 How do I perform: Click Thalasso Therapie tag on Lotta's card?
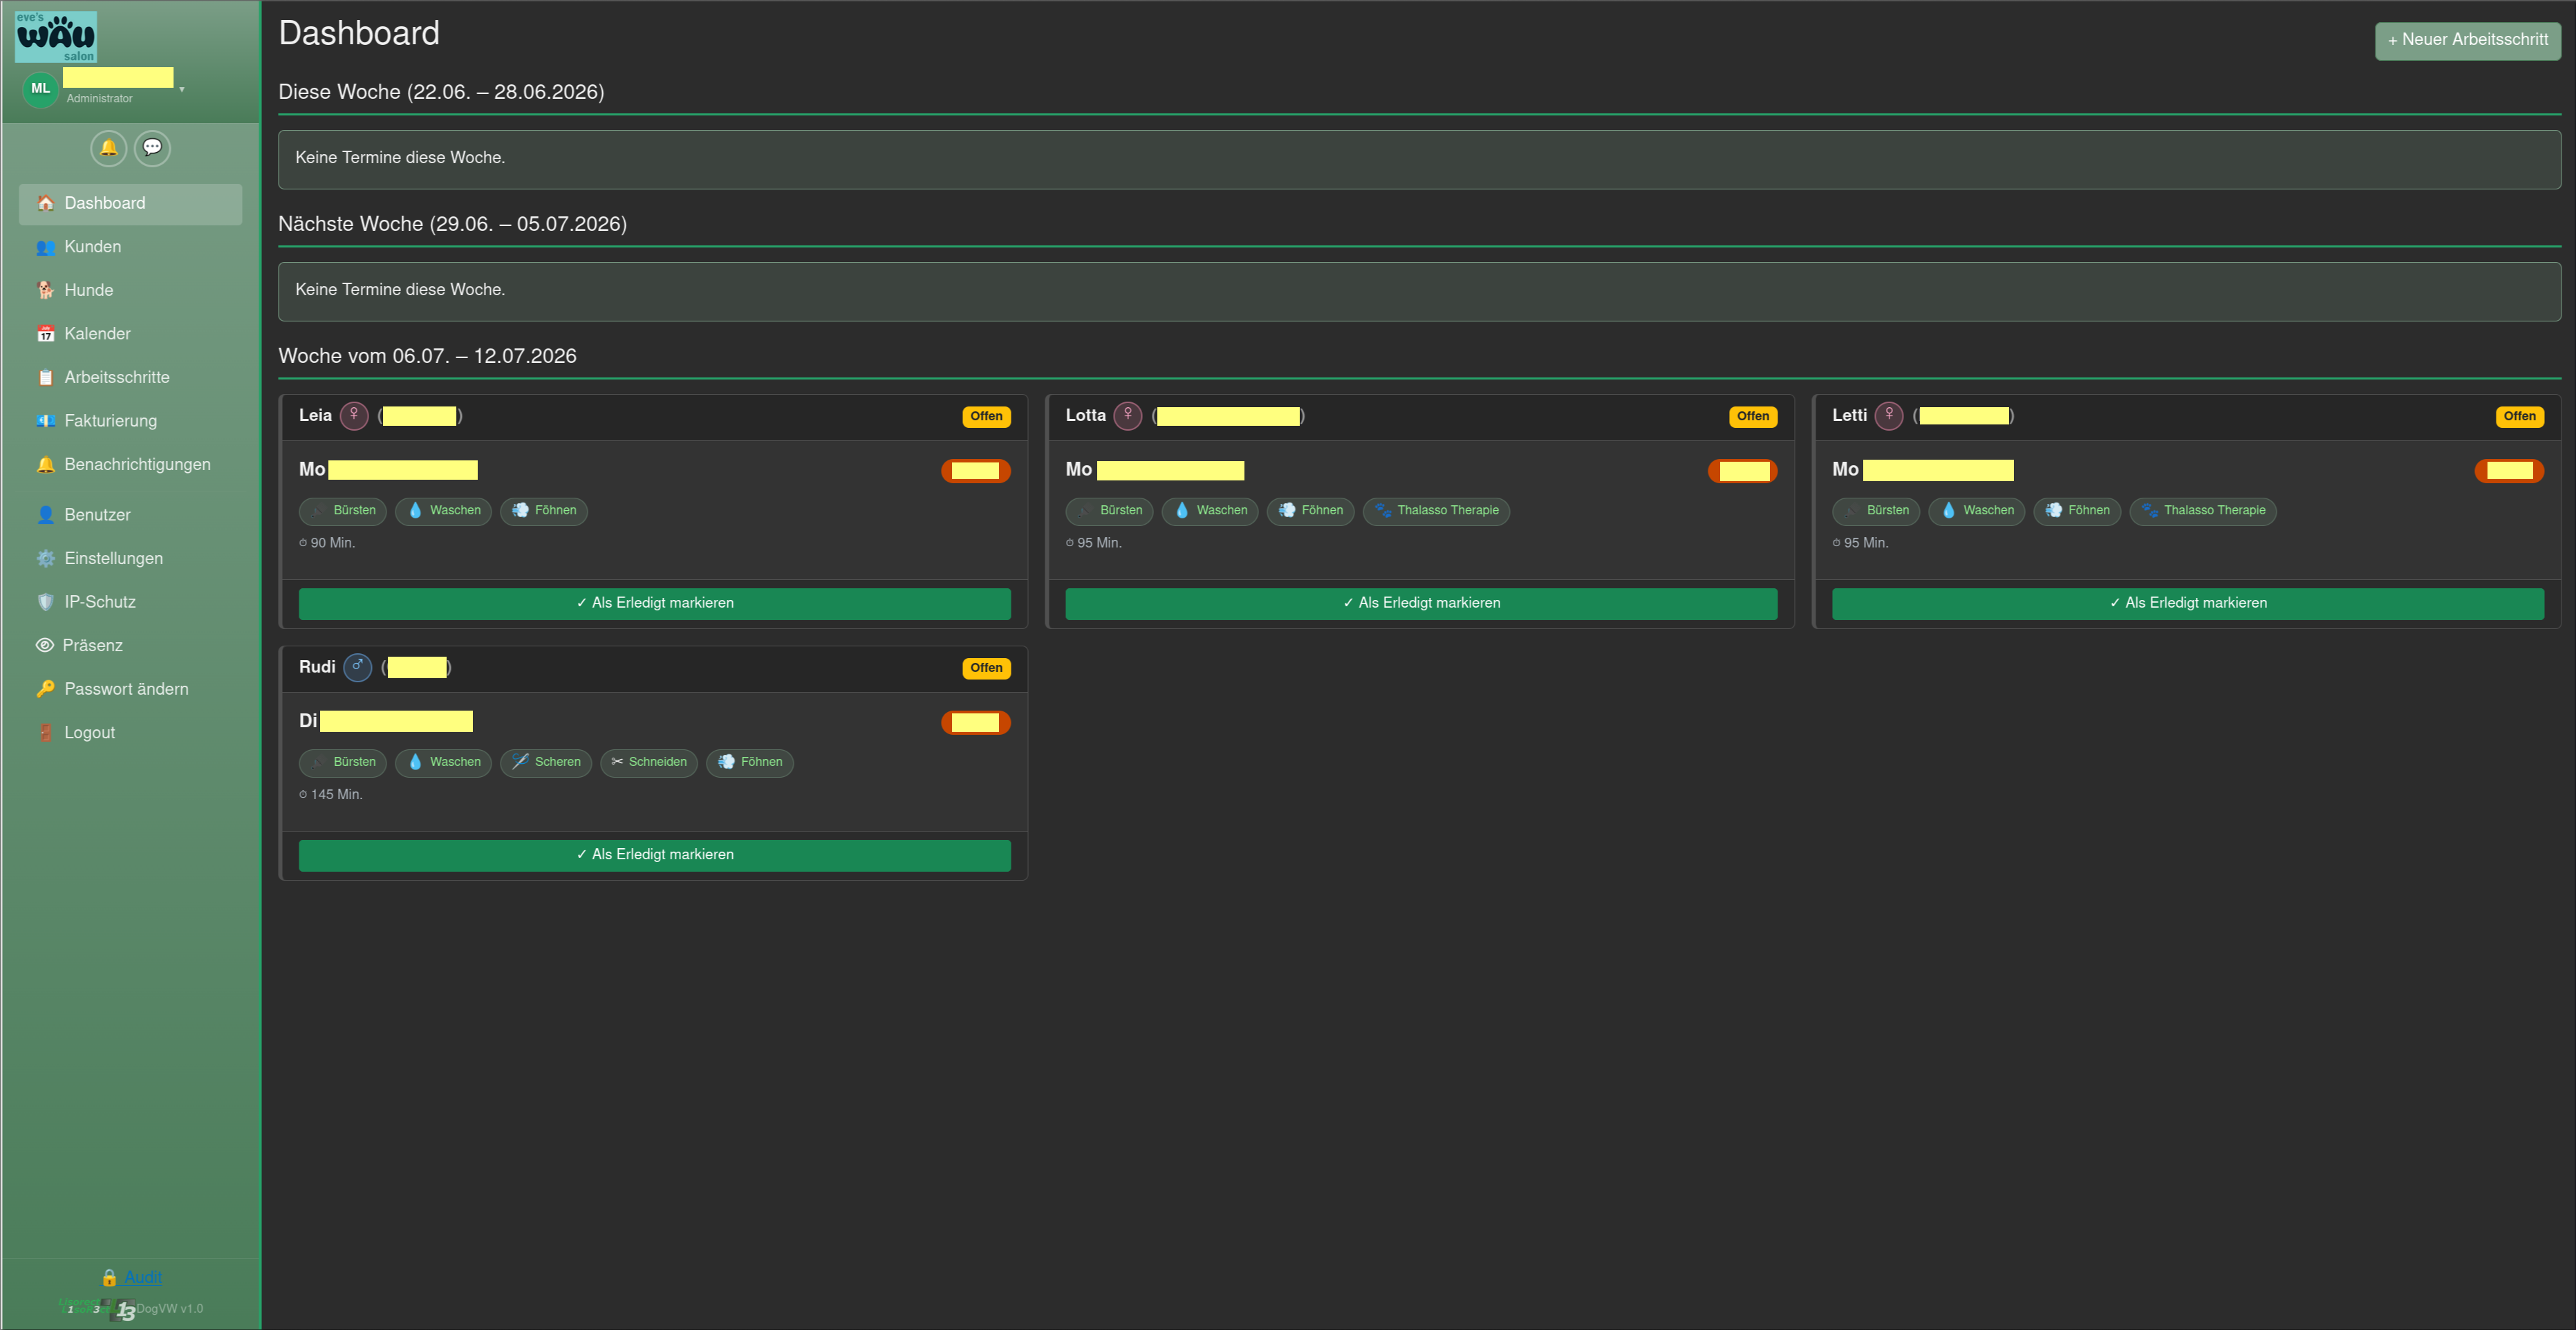(x=1436, y=511)
